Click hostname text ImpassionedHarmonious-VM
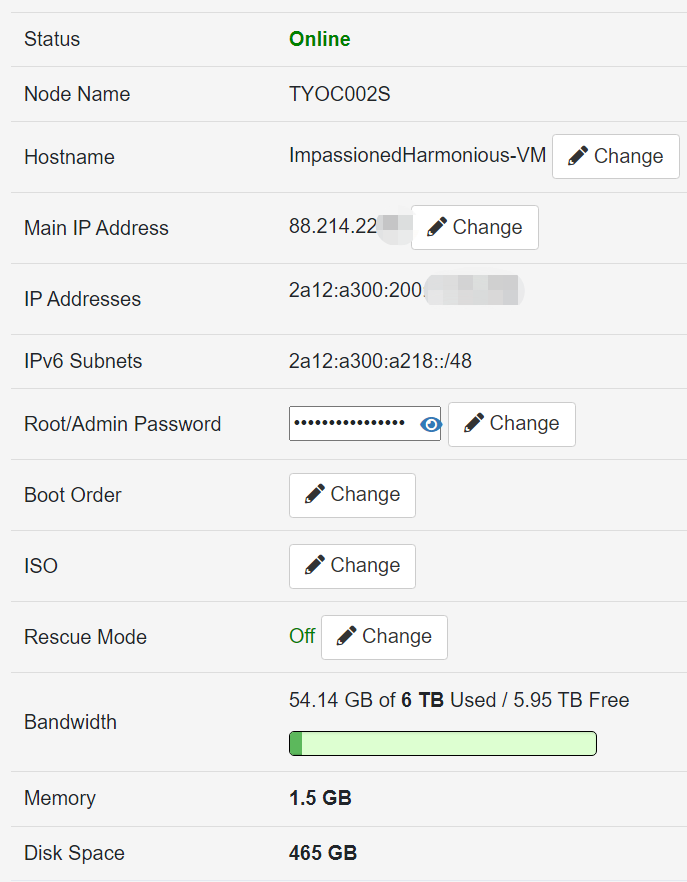687x882 pixels. coord(417,156)
